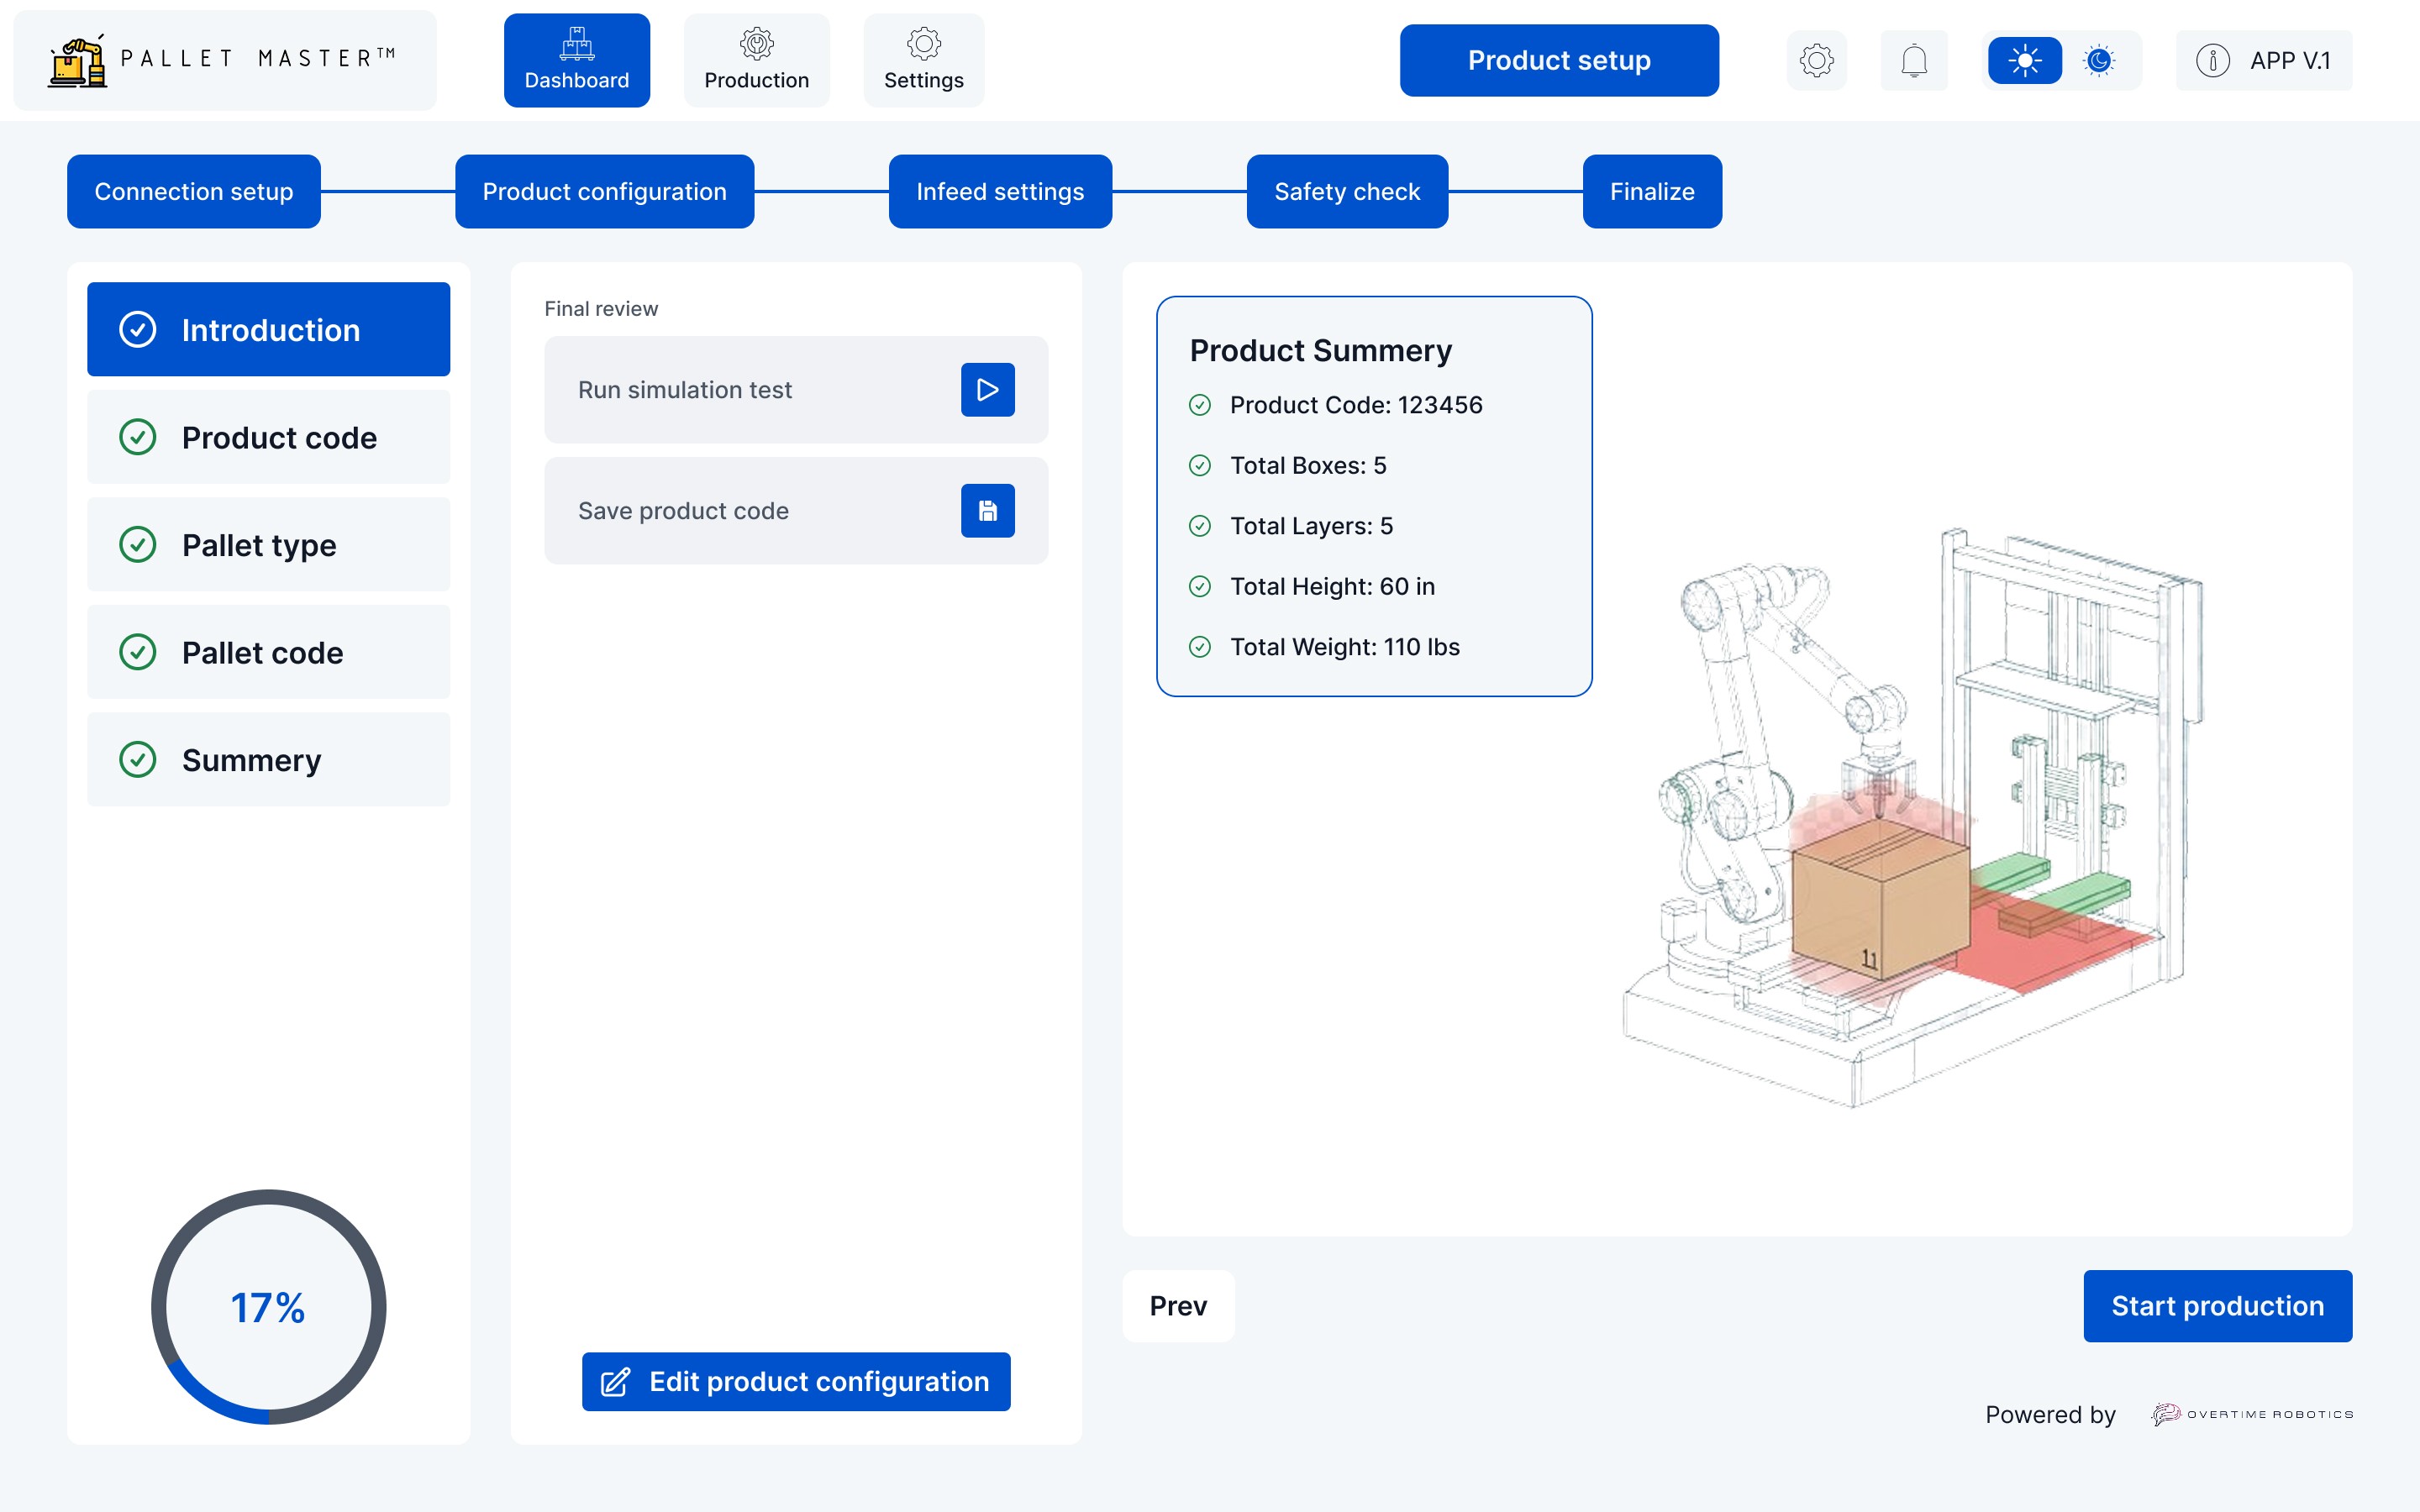Open the Settings tab
The image size is (2420, 1512).
[x=923, y=60]
